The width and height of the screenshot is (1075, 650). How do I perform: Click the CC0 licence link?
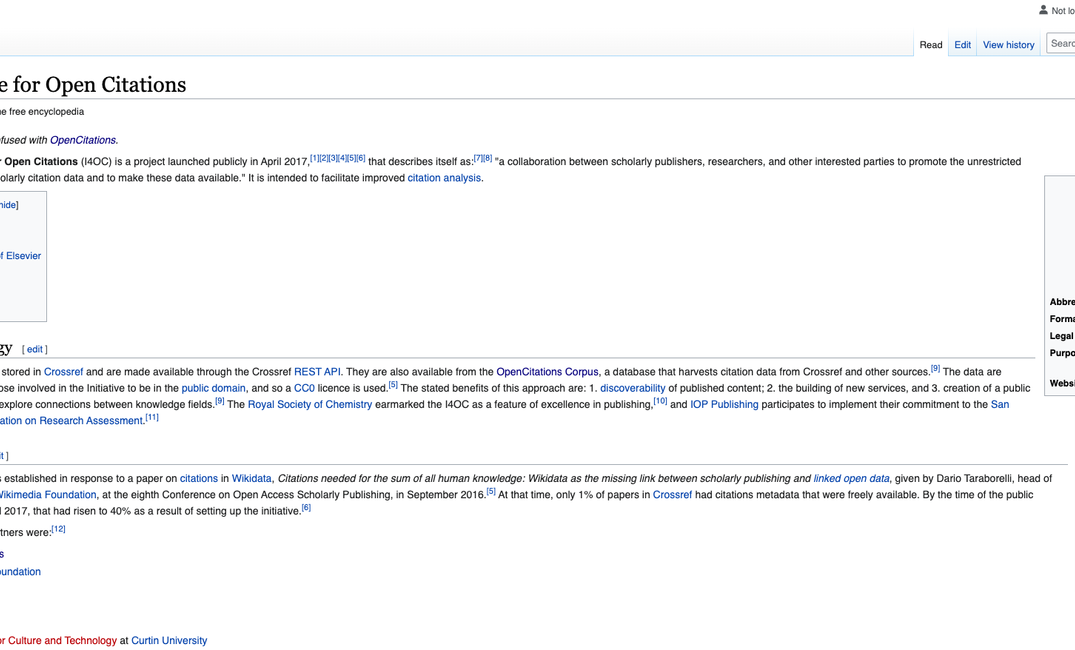click(304, 388)
